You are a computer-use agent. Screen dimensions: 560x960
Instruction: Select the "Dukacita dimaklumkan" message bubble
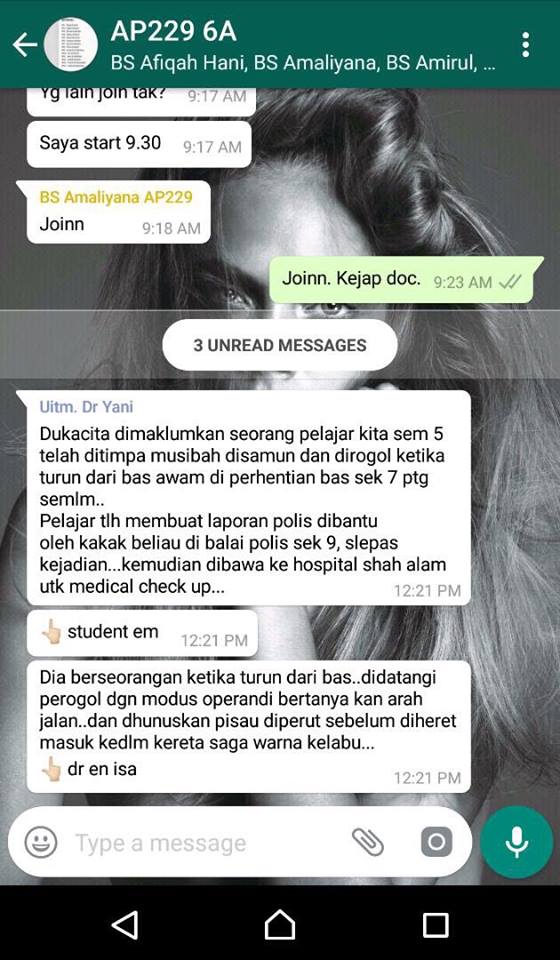[x=248, y=498]
